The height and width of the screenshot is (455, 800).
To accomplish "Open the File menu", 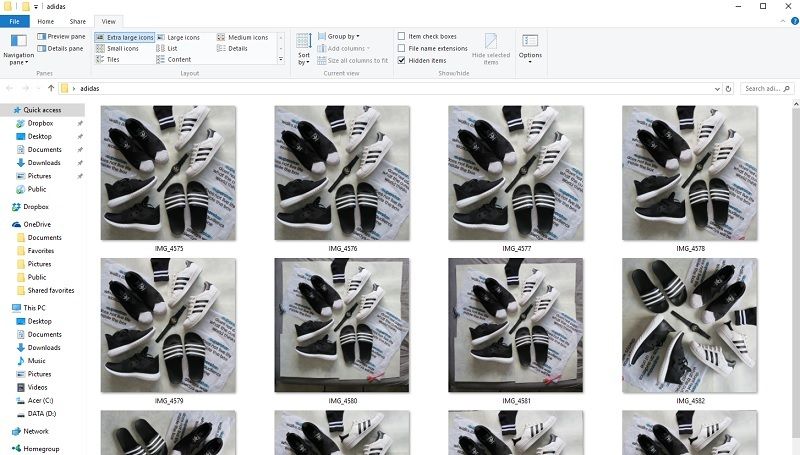I will (15, 20).
